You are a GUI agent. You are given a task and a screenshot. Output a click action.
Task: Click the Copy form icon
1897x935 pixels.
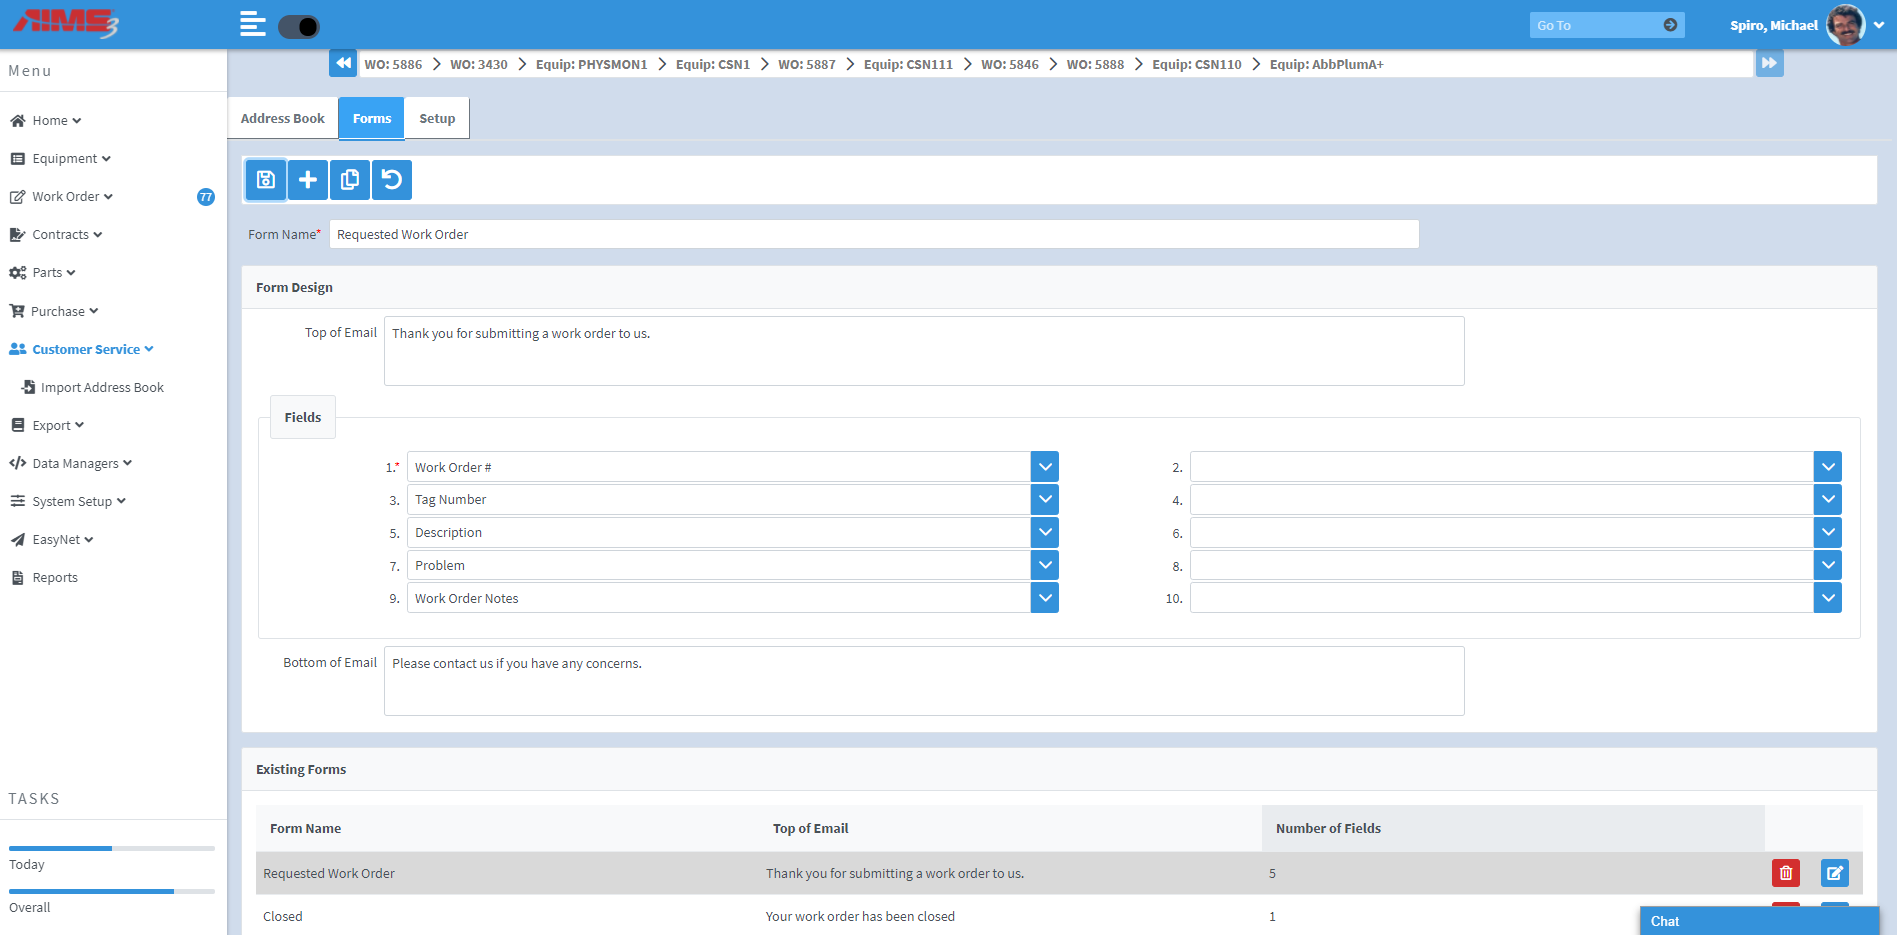click(349, 180)
